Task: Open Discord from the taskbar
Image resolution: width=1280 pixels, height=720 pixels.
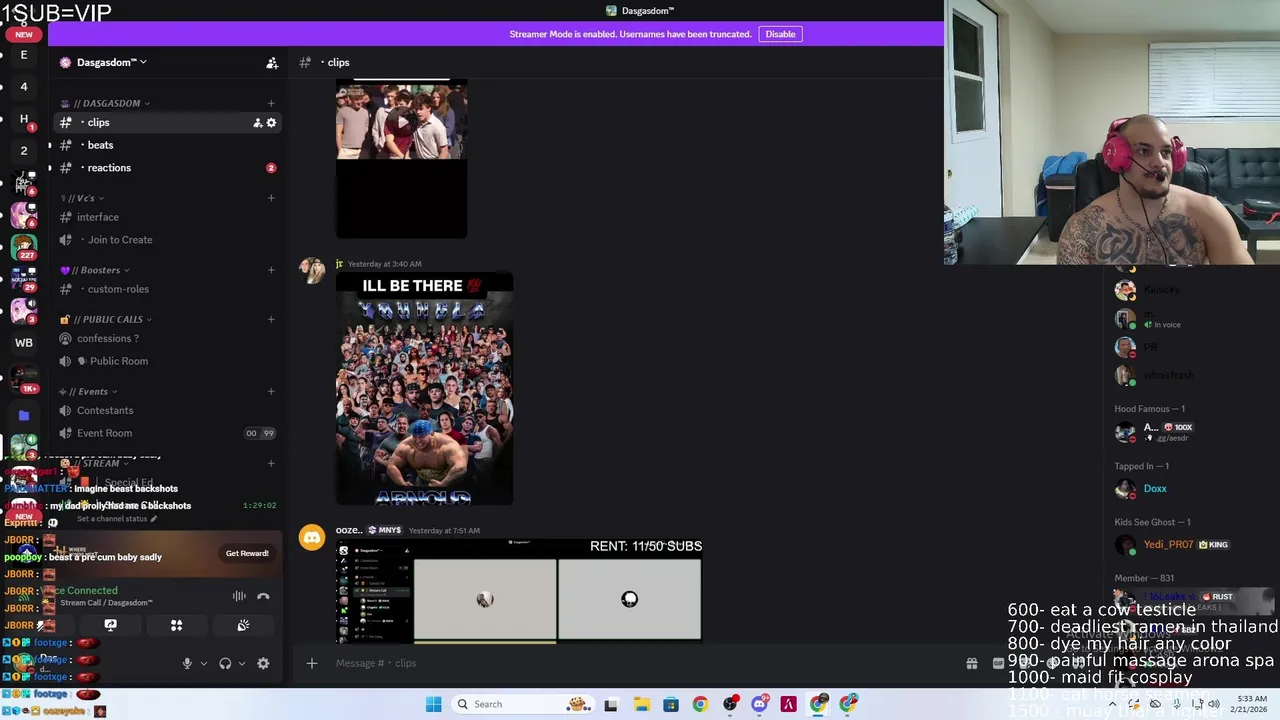Action: 760,704
